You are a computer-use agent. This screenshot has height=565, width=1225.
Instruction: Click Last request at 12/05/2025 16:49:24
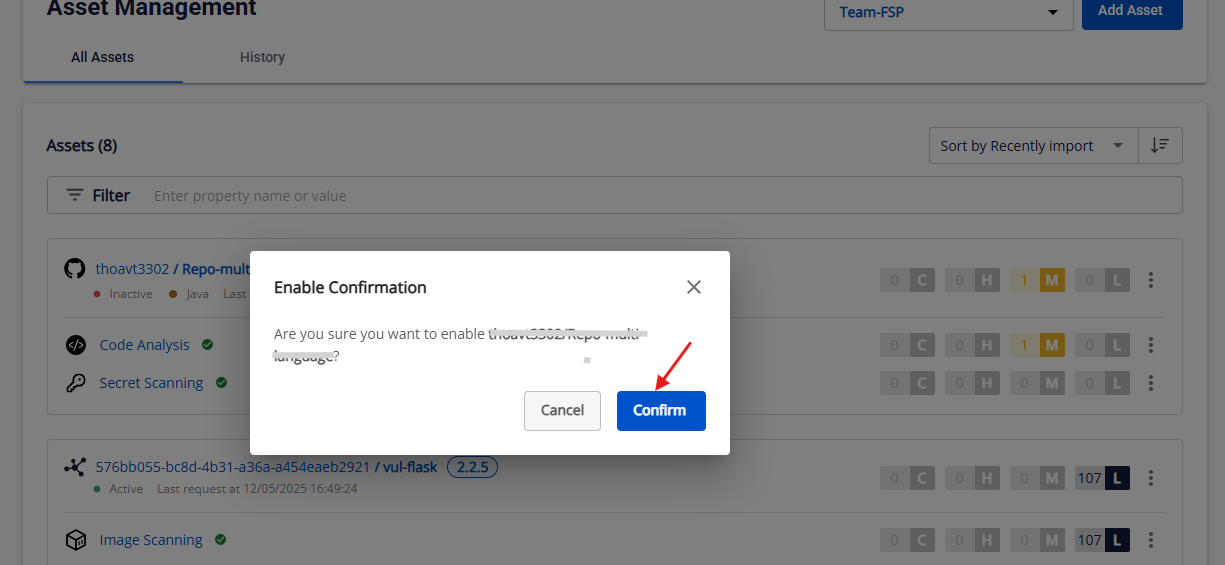257,489
